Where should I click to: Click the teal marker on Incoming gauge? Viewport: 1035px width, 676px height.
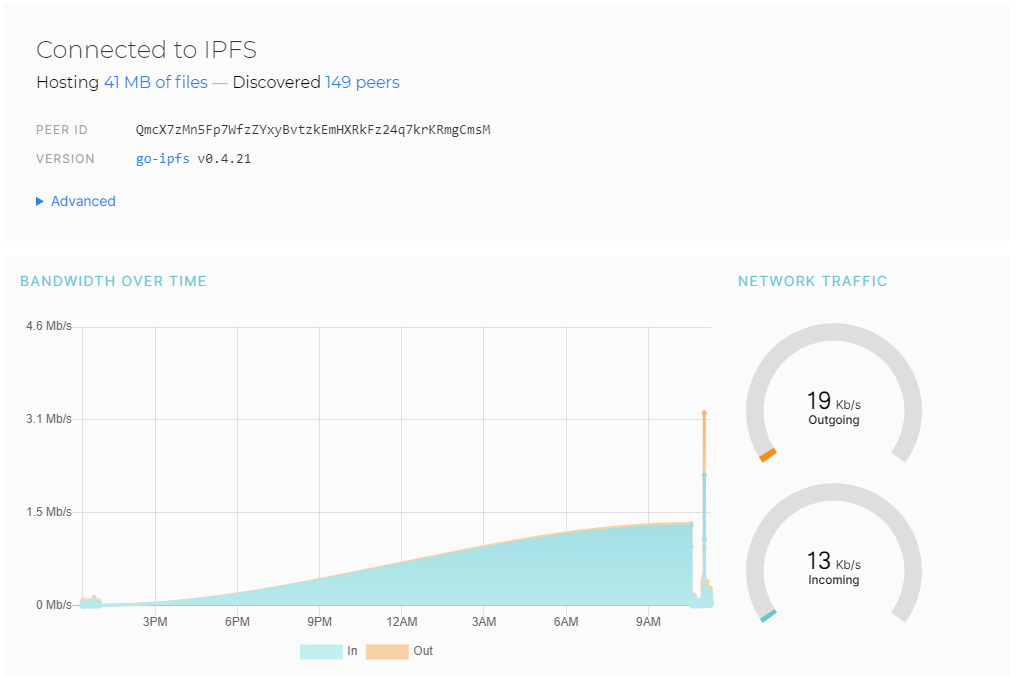coord(768,616)
